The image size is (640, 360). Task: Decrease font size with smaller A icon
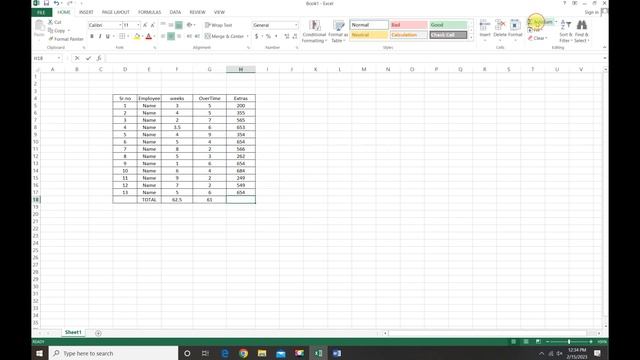point(153,25)
